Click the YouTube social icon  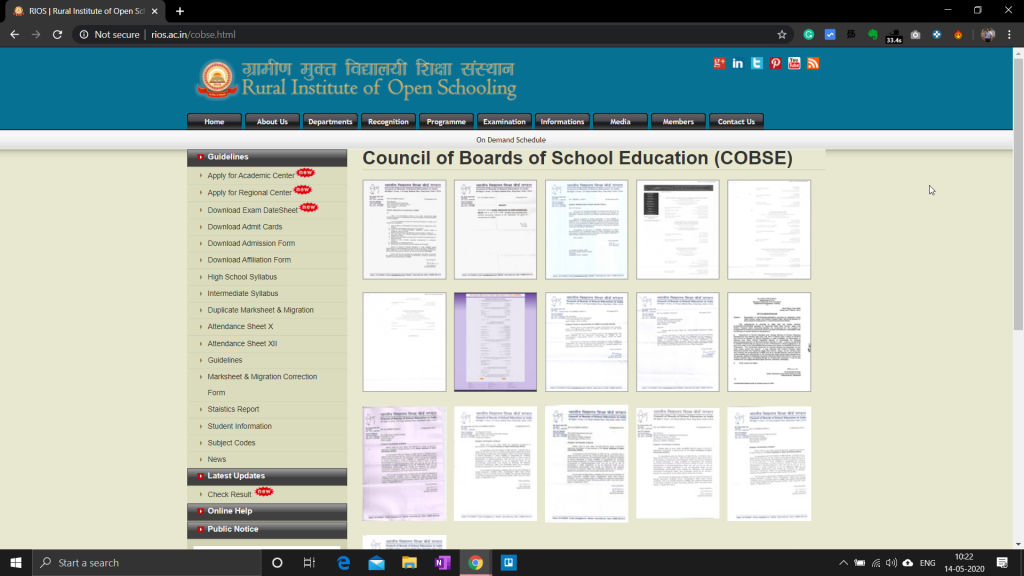click(794, 63)
